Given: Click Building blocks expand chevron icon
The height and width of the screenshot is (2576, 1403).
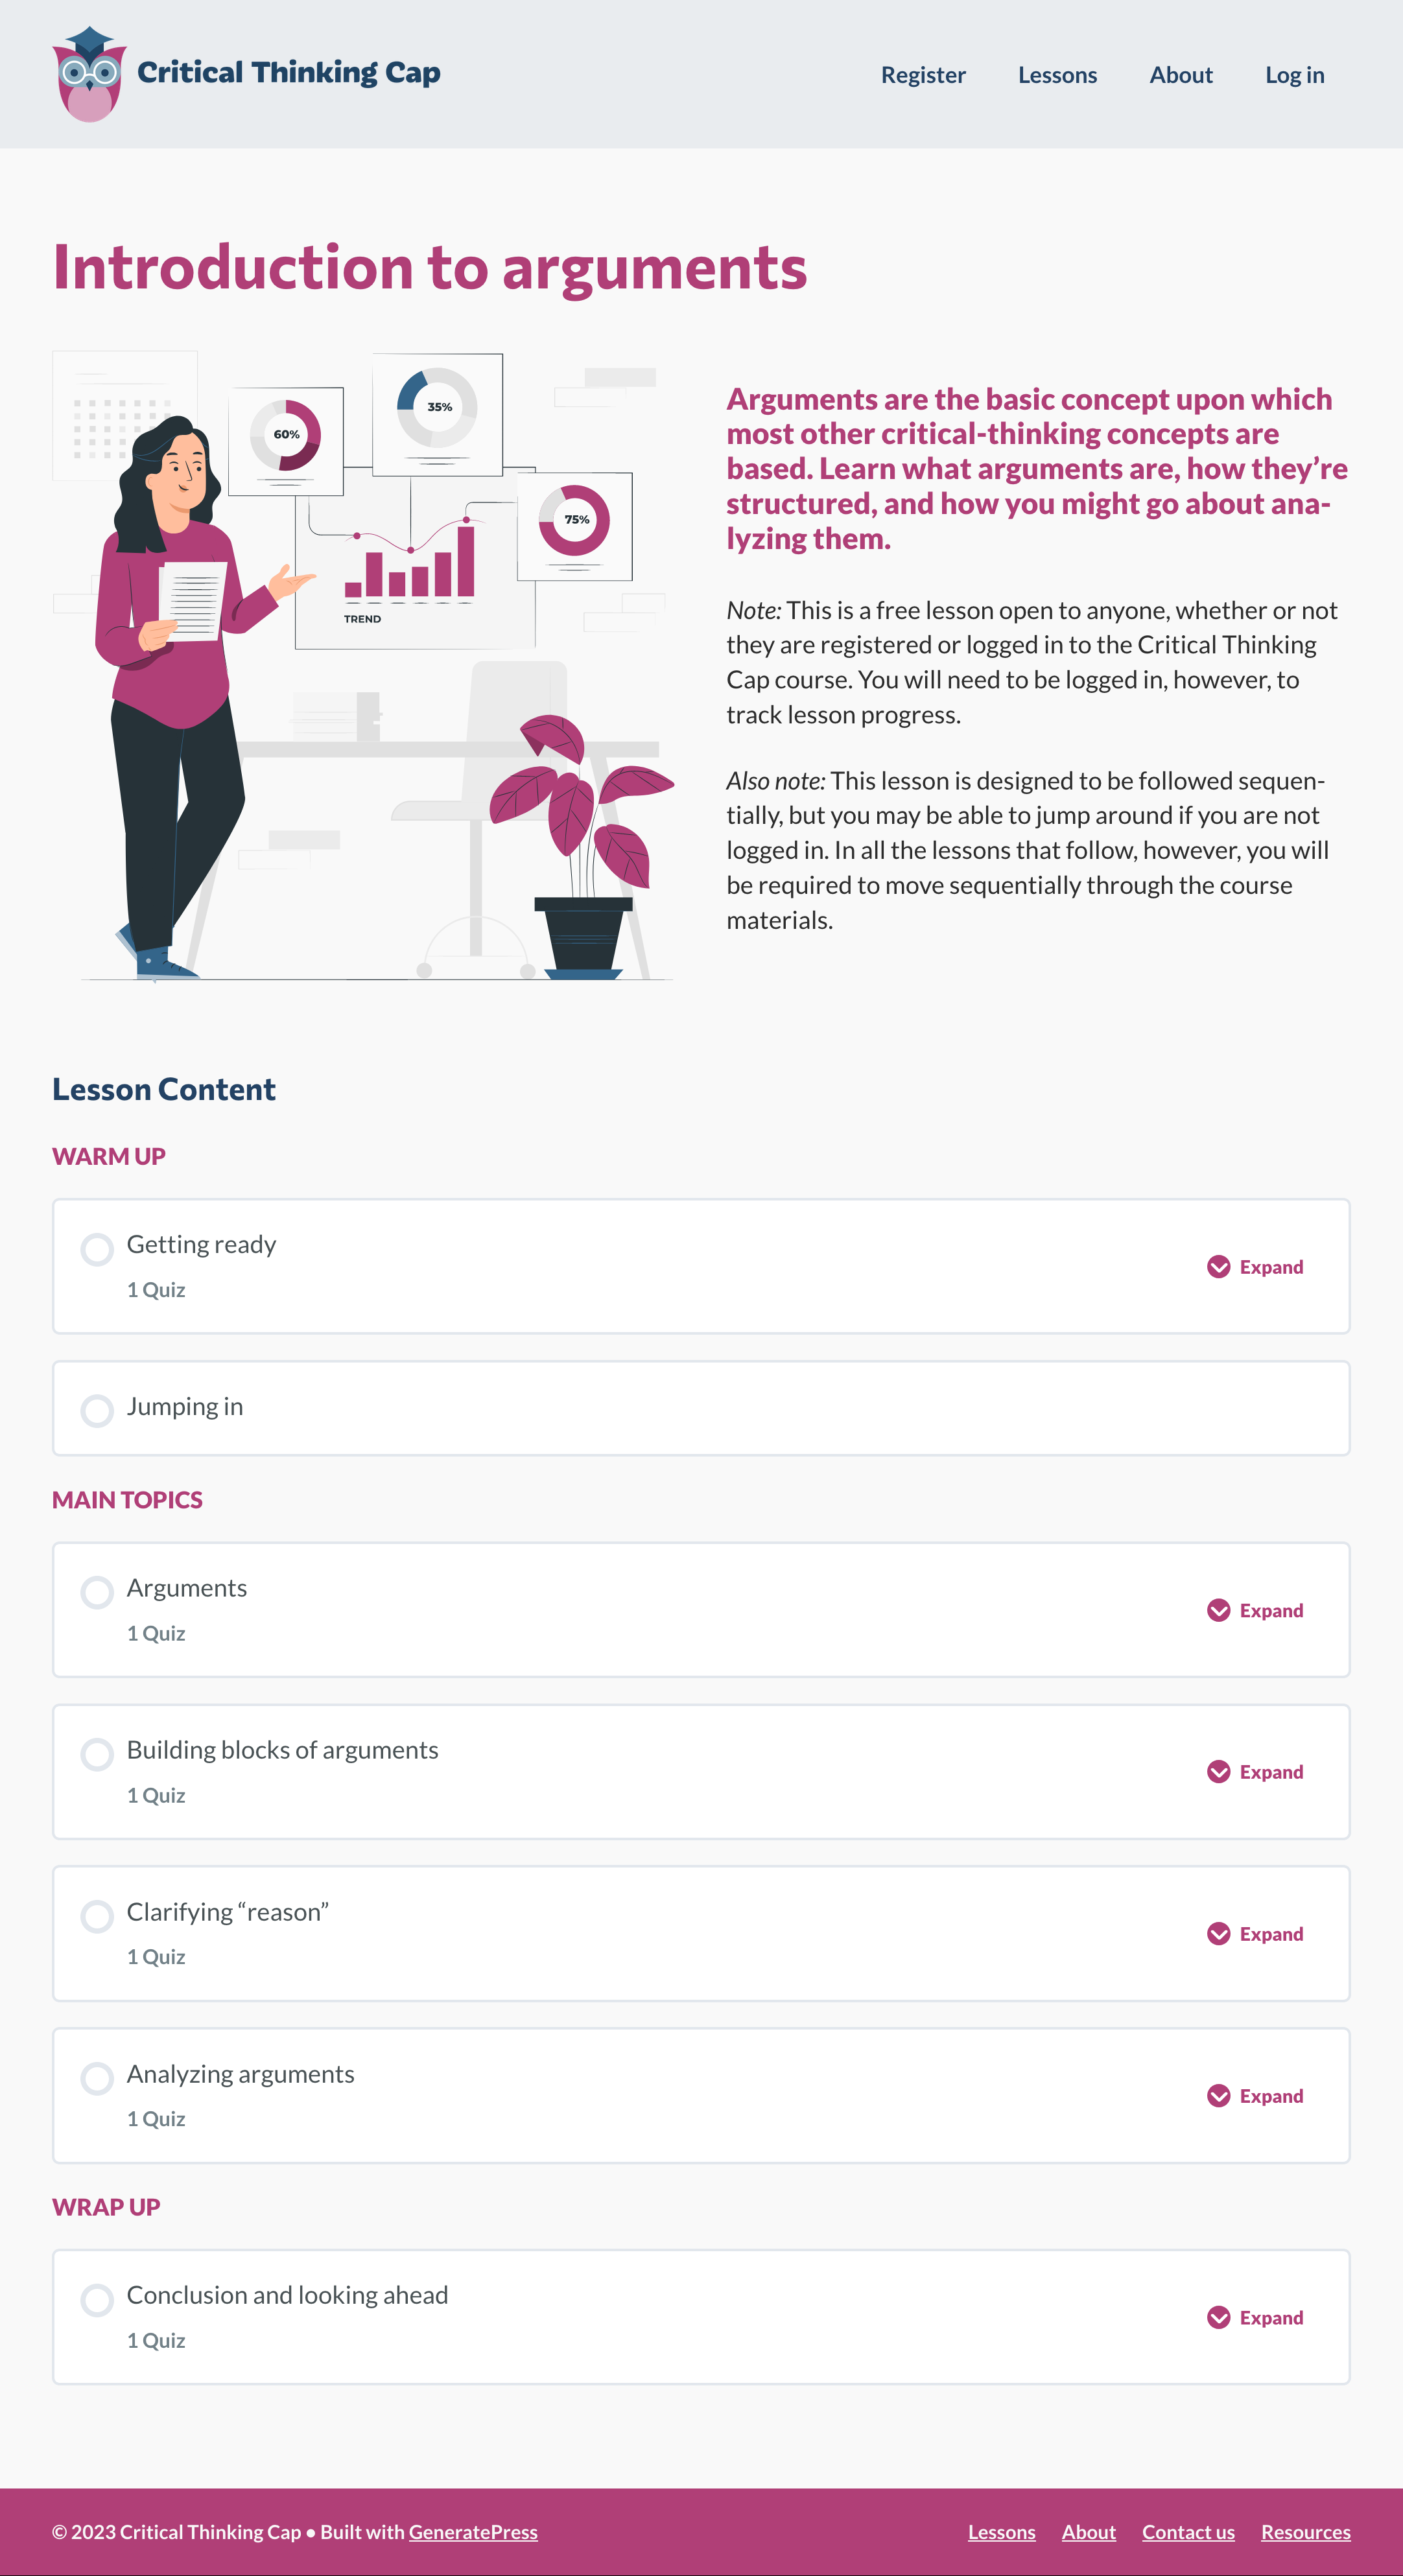Looking at the screenshot, I should [1218, 1772].
